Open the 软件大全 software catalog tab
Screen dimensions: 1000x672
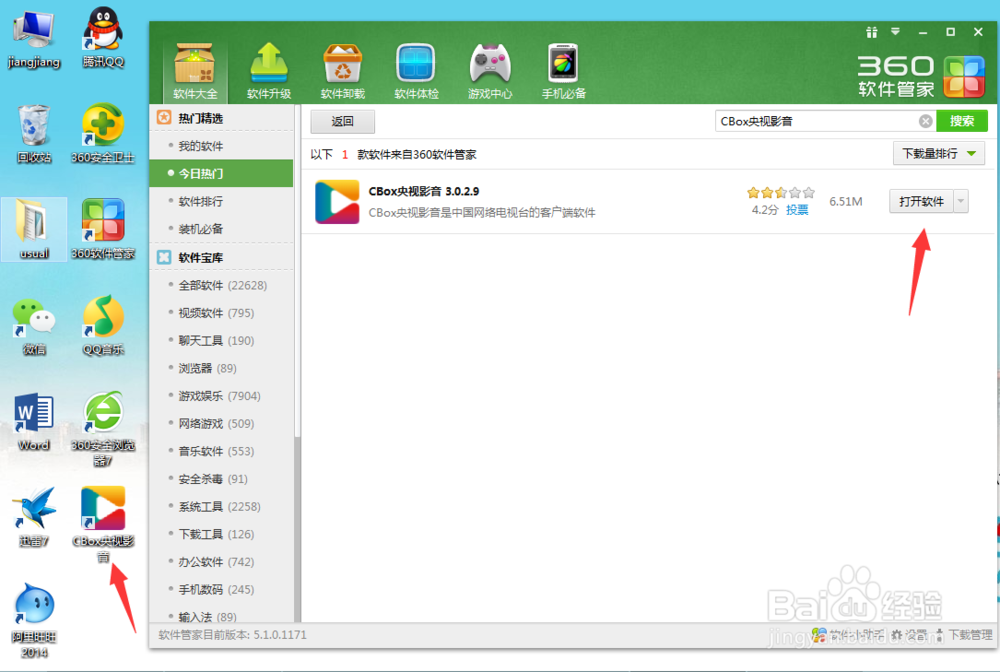[x=195, y=71]
